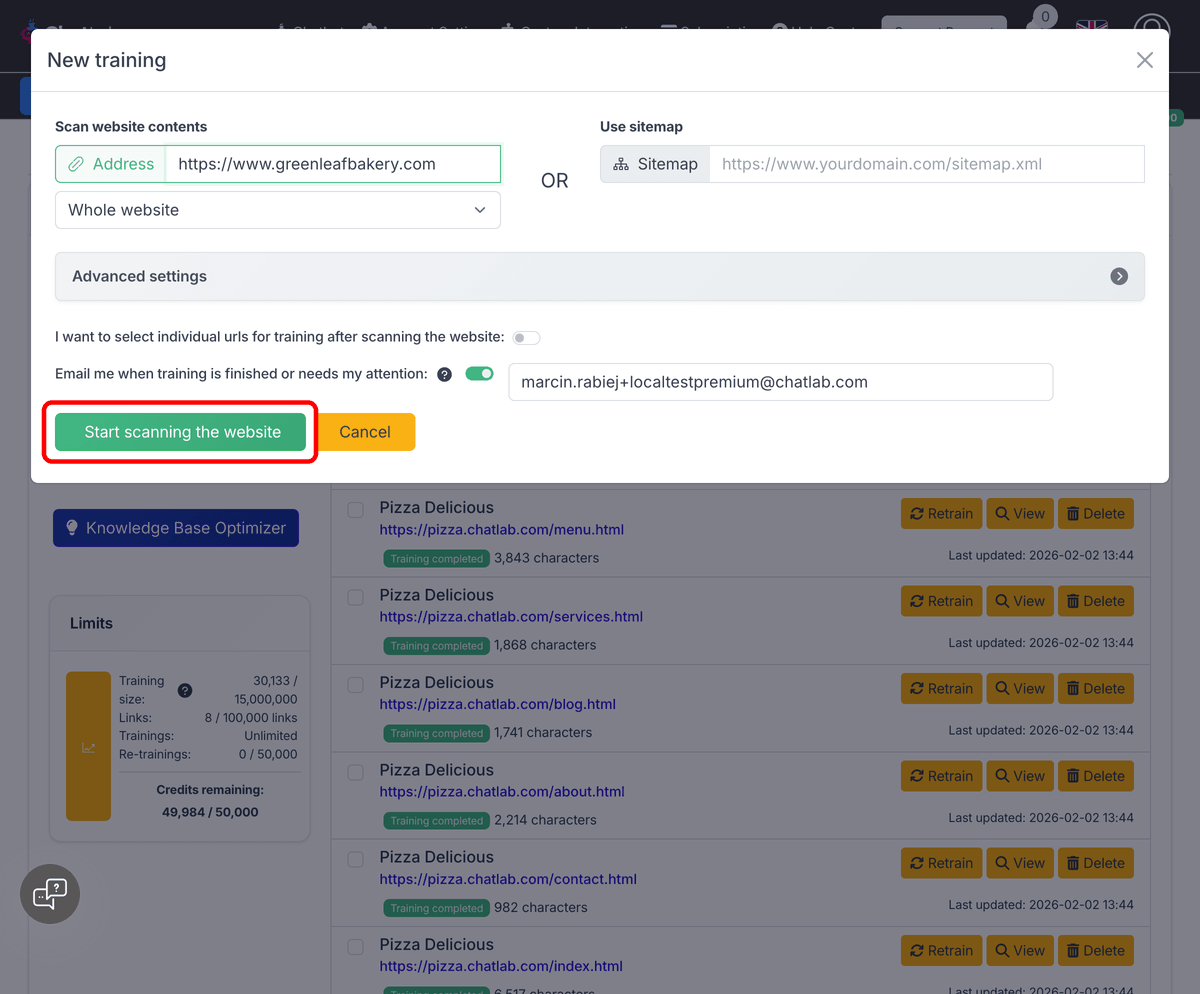Check the checkbox next to about.html entry
Screen dimensions: 1200x994
[x=355, y=772]
